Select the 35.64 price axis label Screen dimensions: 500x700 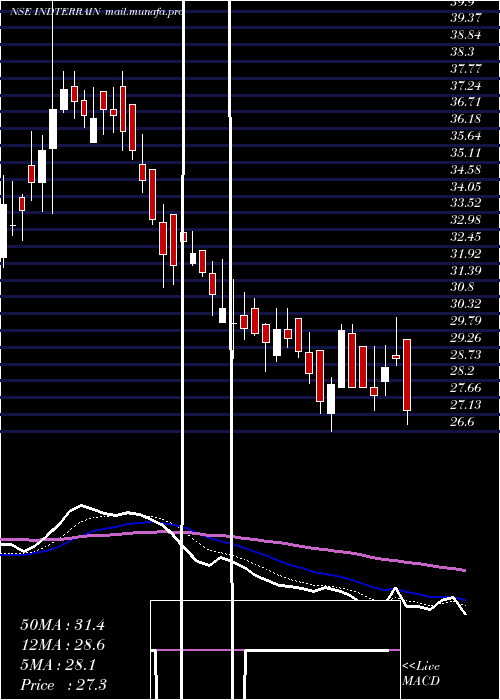(x=467, y=136)
